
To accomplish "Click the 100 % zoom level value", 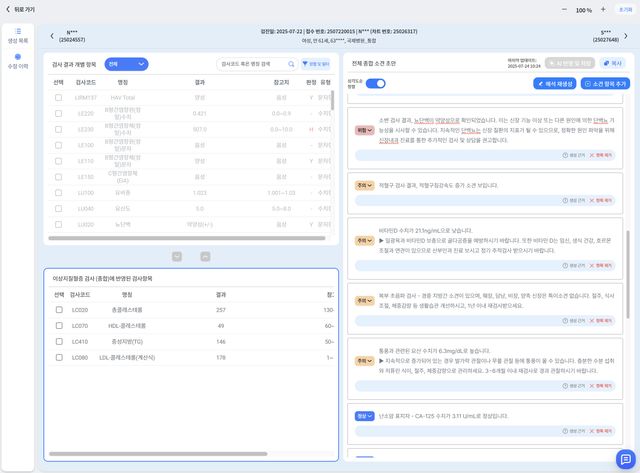I will (584, 10).
